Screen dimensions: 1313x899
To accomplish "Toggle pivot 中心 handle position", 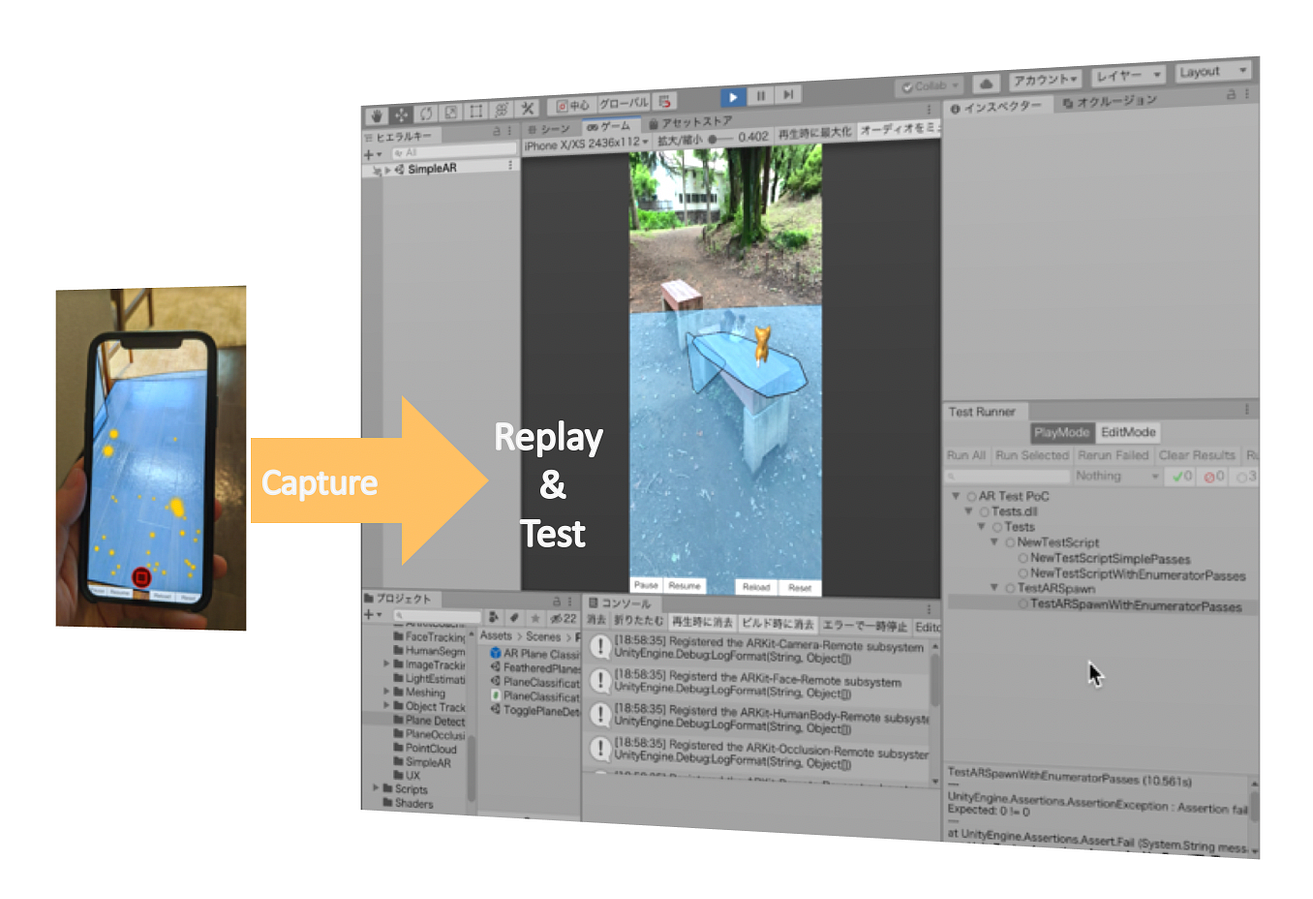I will 573,104.
